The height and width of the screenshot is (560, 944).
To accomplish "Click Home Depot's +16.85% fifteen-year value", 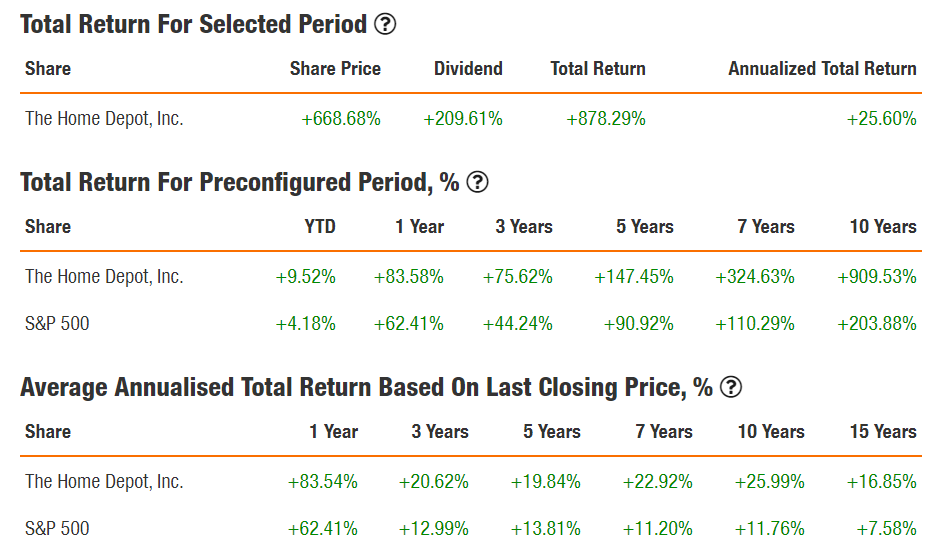I will tap(881, 482).
